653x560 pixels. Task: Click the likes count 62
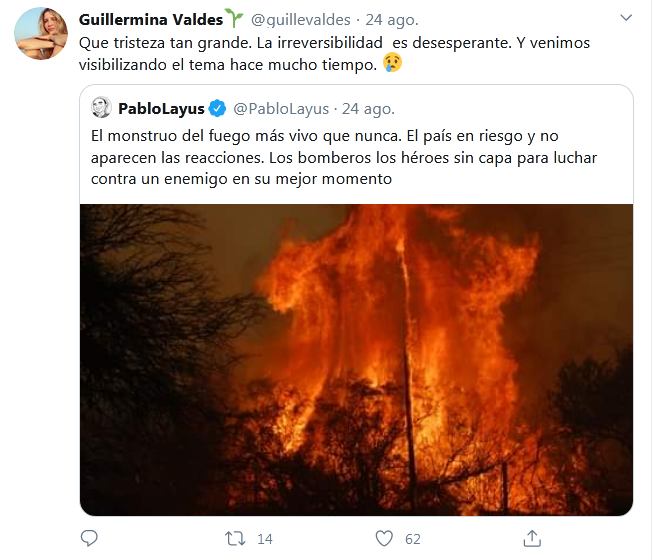(413, 539)
